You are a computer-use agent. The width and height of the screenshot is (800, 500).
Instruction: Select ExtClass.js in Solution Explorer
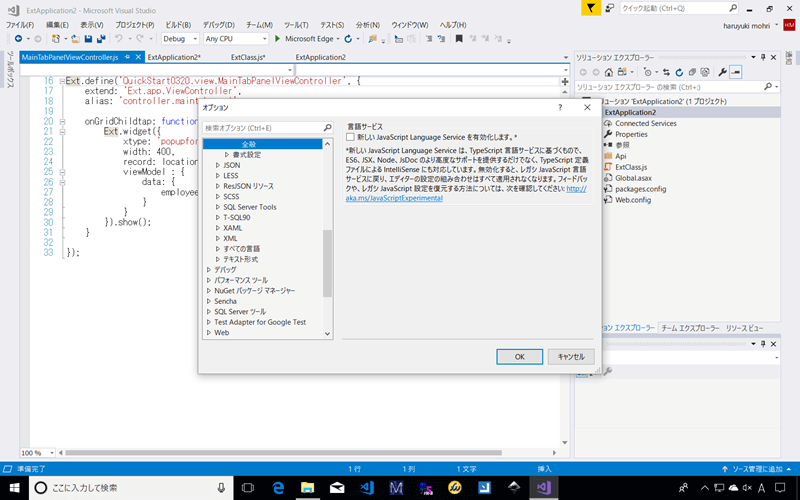(x=631, y=167)
